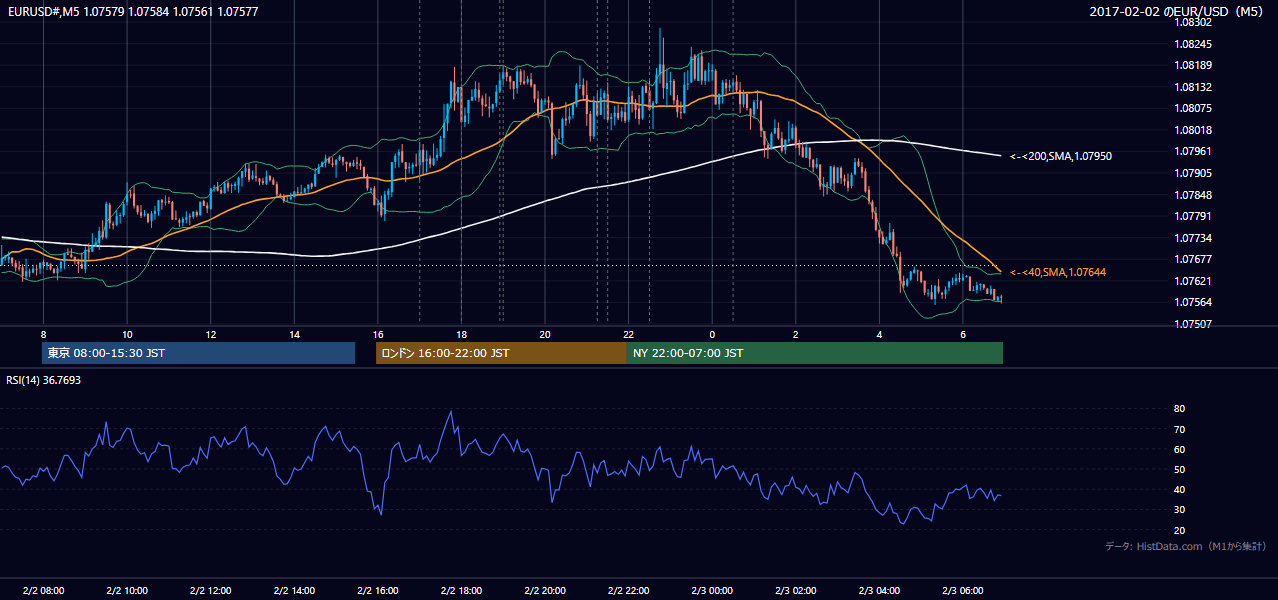Click the price axis value 1.07564
Screen dimensions: 1278x600
(x=1192, y=303)
